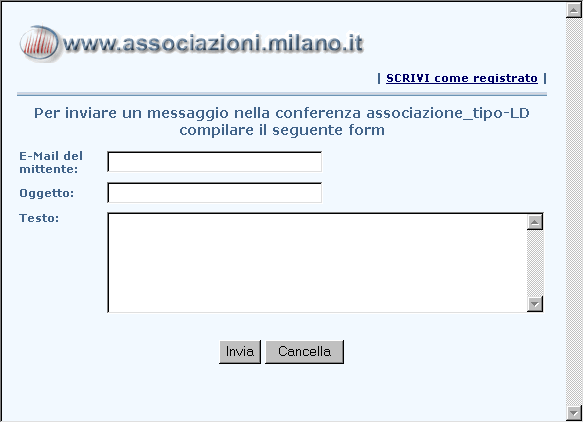Image resolution: width=584 pixels, height=423 pixels.
Task: Click the horizontal divider below the header
Action: (282, 95)
